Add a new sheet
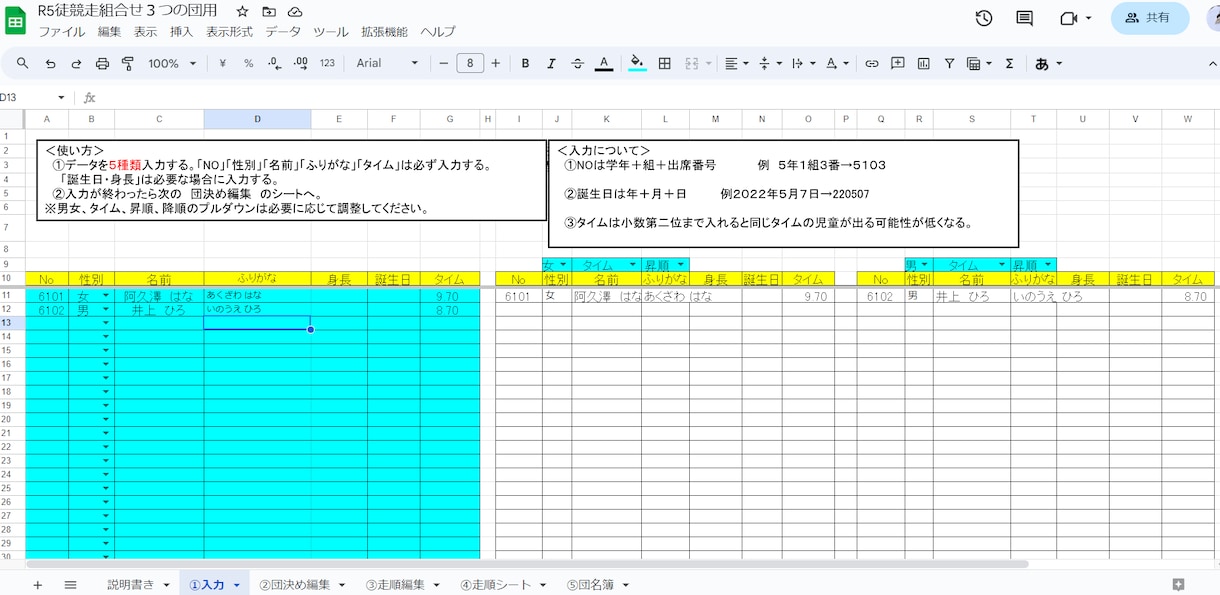Image resolution: width=1220 pixels, height=595 pixels. click(x=38, y=585)
